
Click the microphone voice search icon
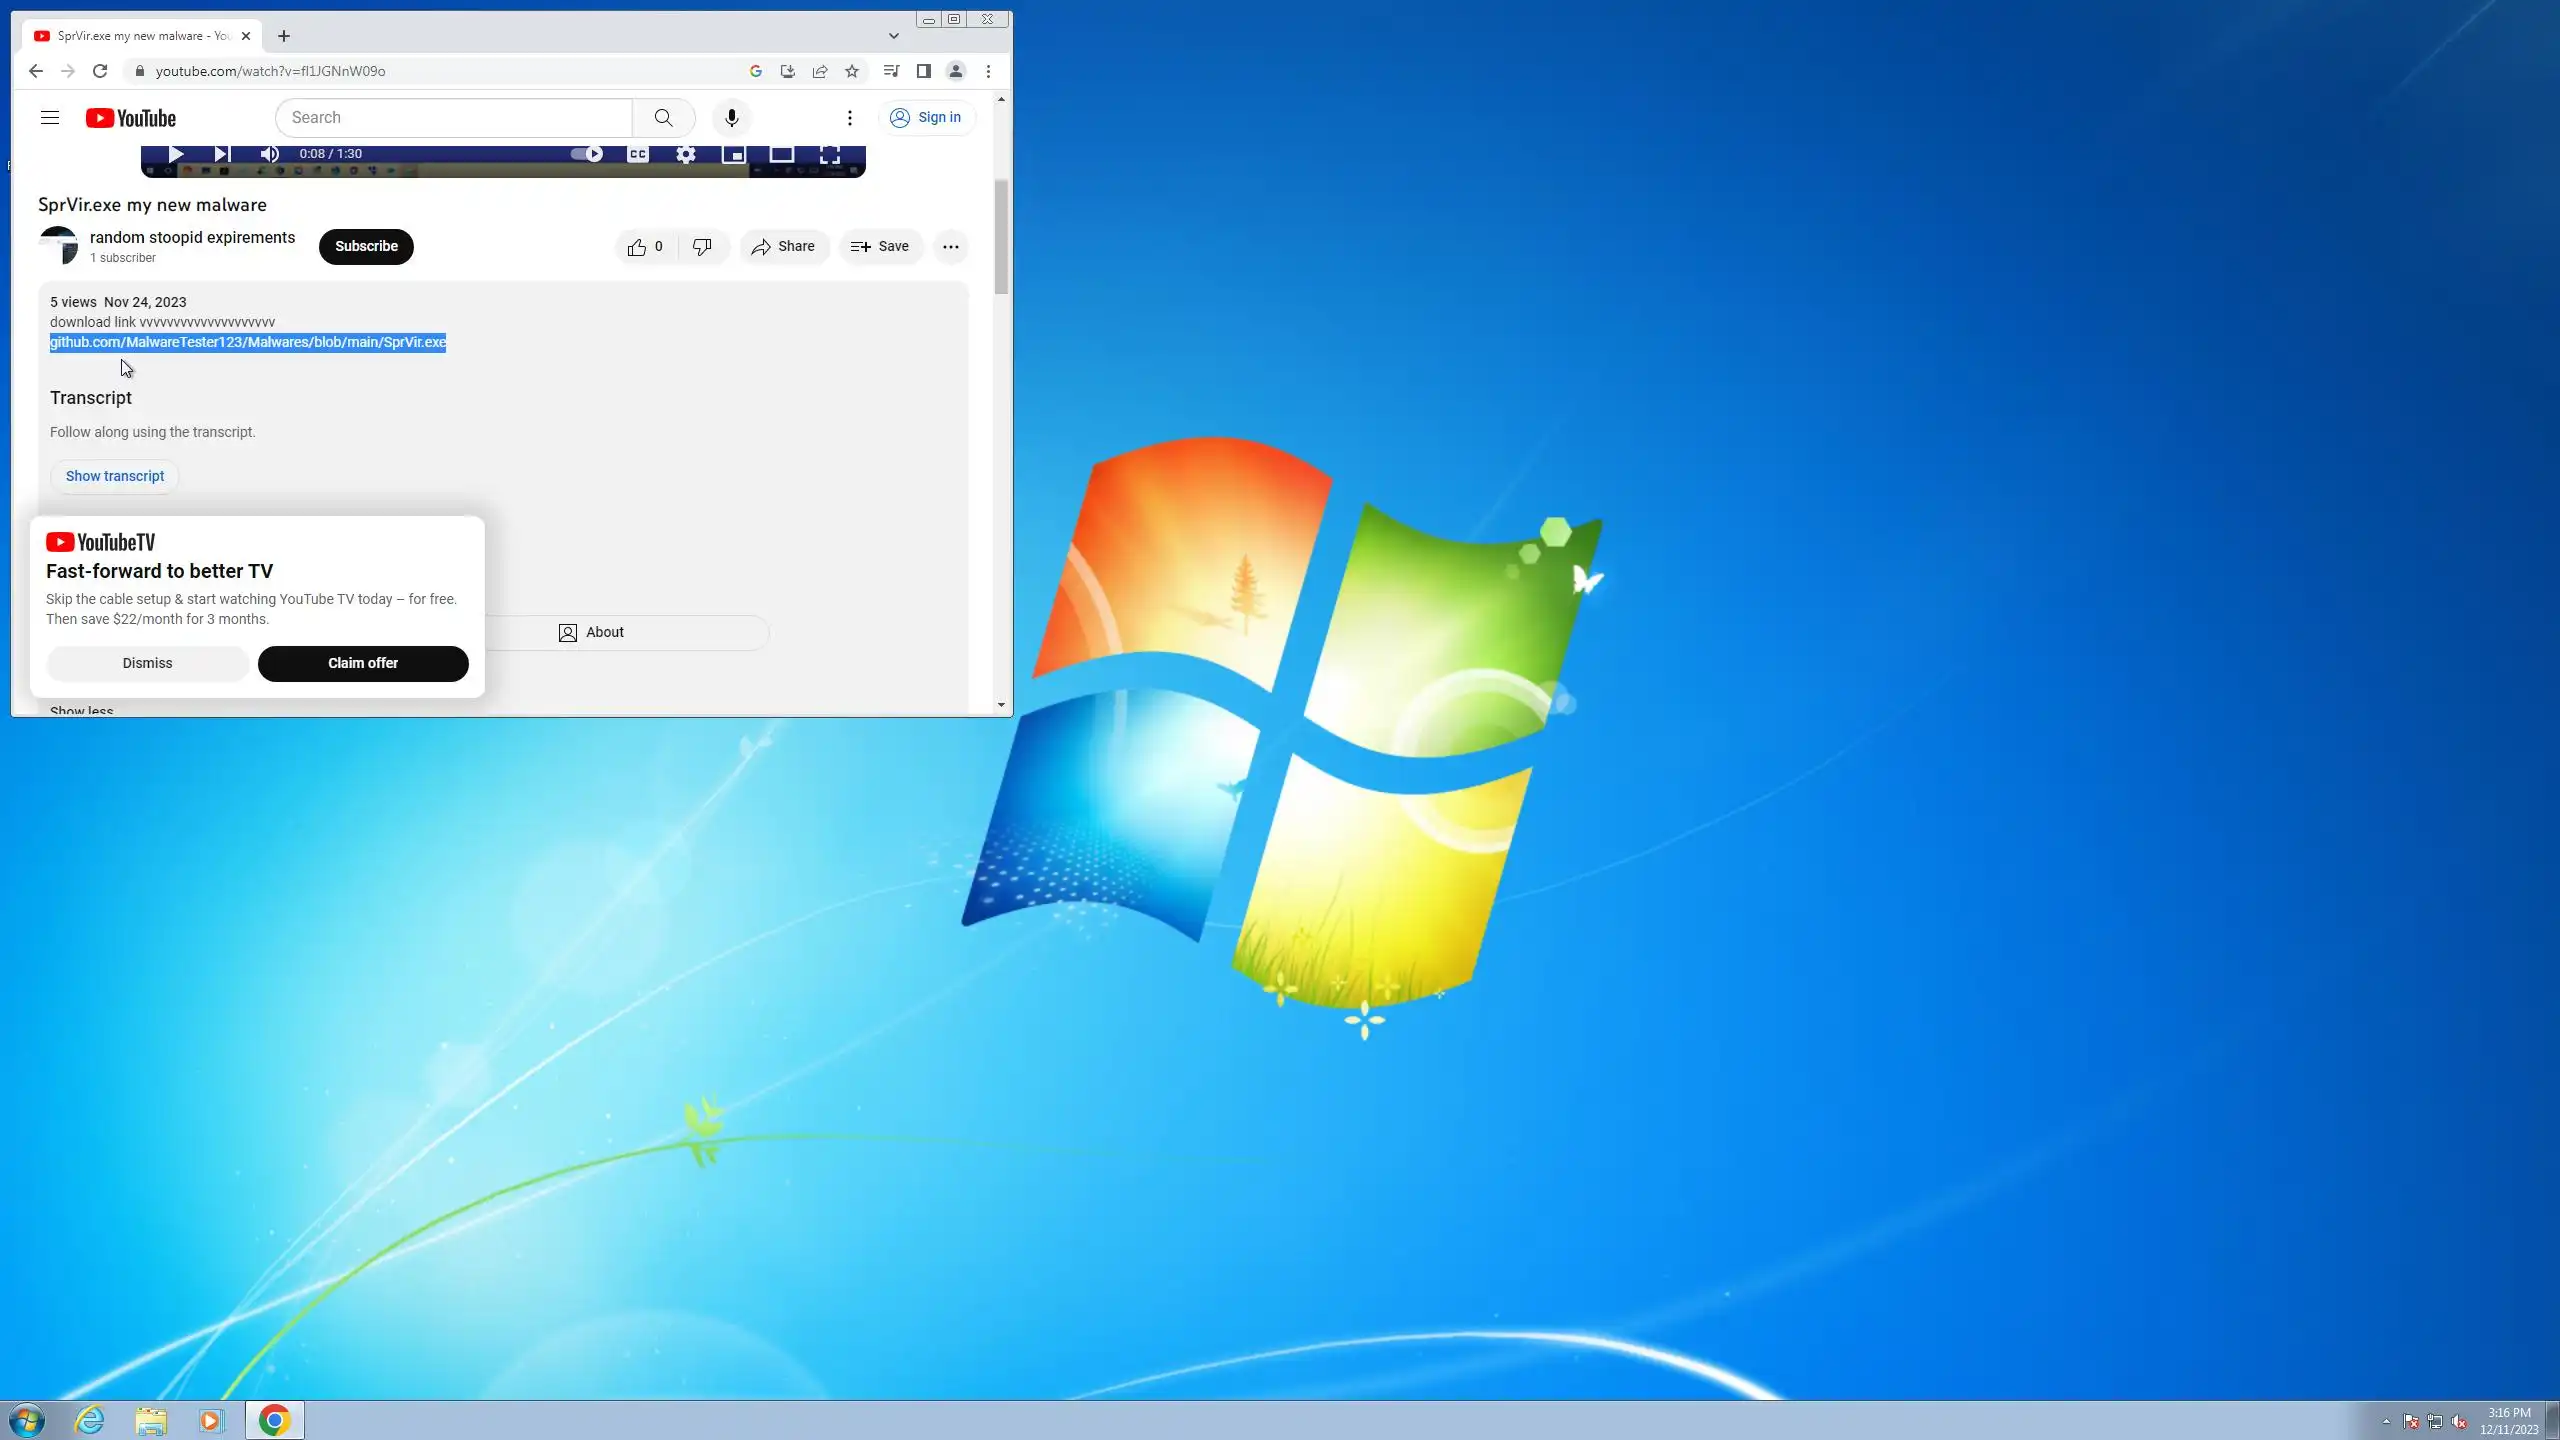coord(731,118)
